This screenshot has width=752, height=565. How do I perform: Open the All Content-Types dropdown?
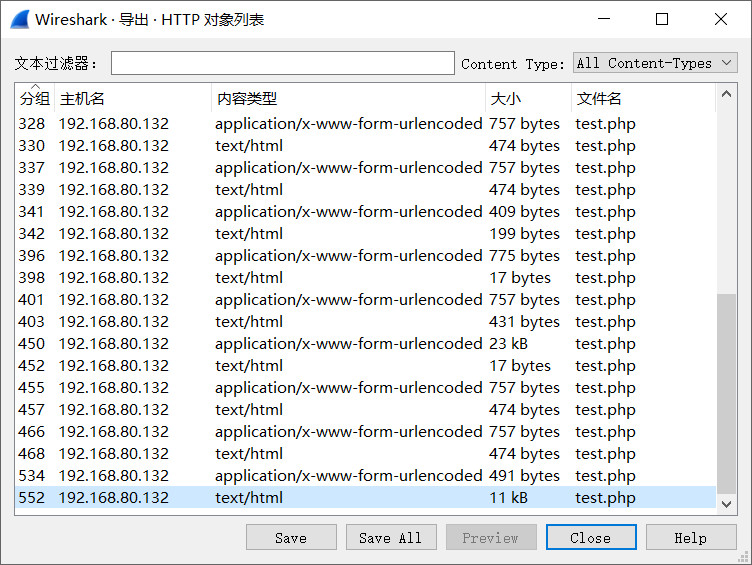tap(655, 63)
